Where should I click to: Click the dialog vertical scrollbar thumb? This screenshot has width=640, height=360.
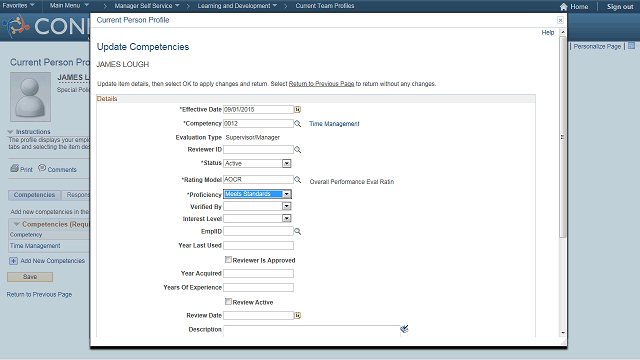point(562,137)
